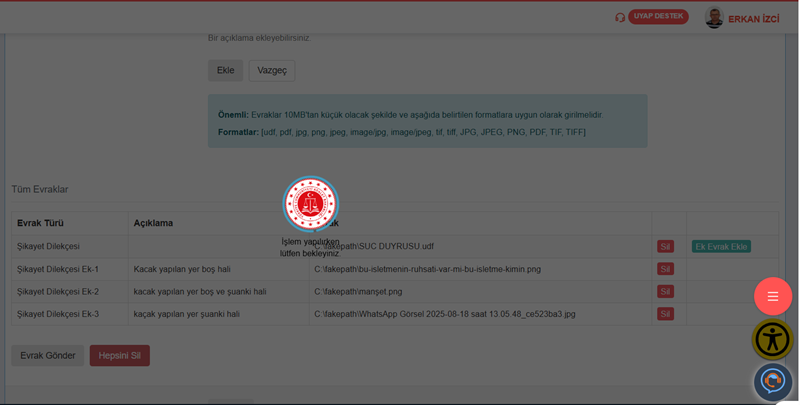Click the blue chat assistant icon

[773, 382]
